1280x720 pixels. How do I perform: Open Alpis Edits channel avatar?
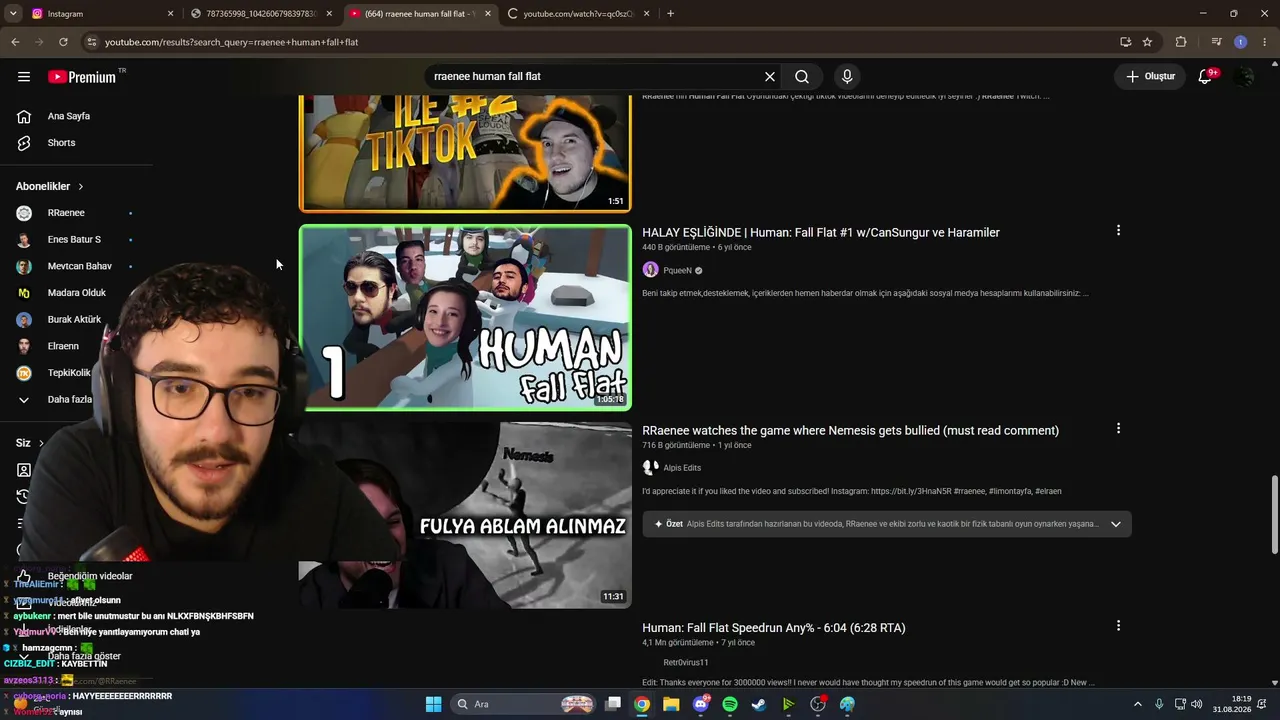click(x=650, y=468)
